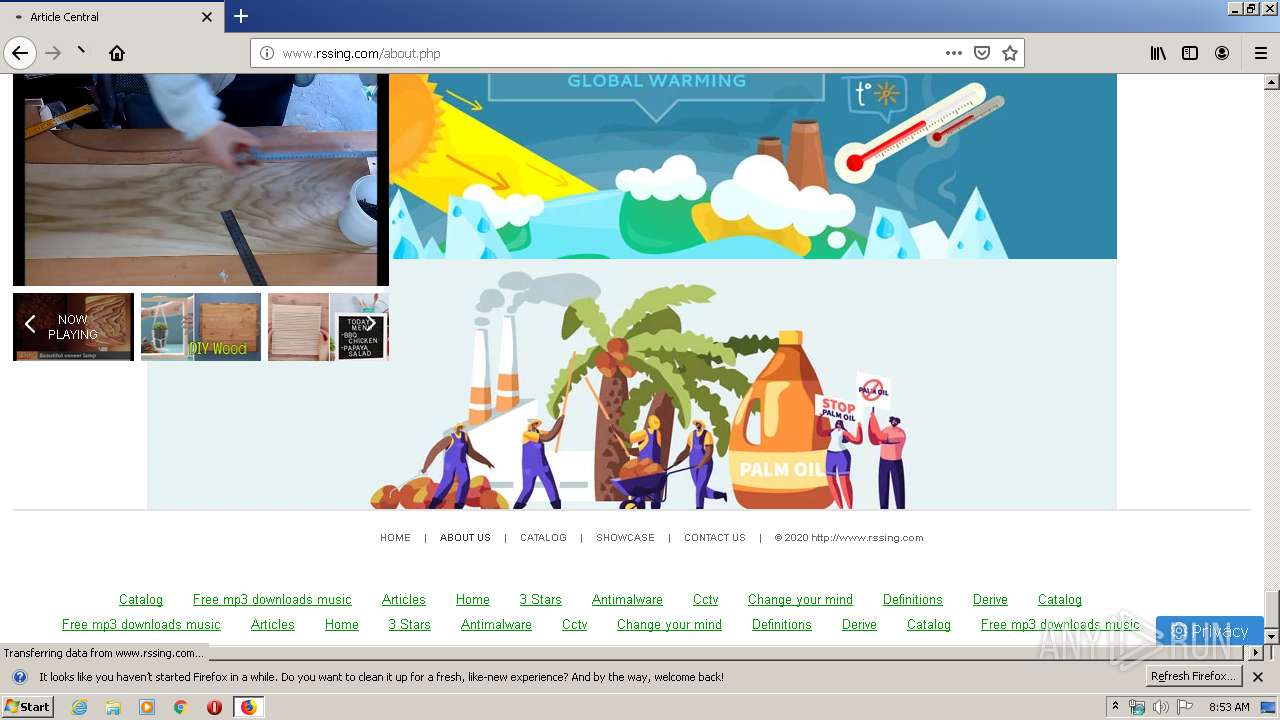Launch Internet Explorer from the taskbar
This screenshot has width=1280, height=720.
[x=80, y=707]
